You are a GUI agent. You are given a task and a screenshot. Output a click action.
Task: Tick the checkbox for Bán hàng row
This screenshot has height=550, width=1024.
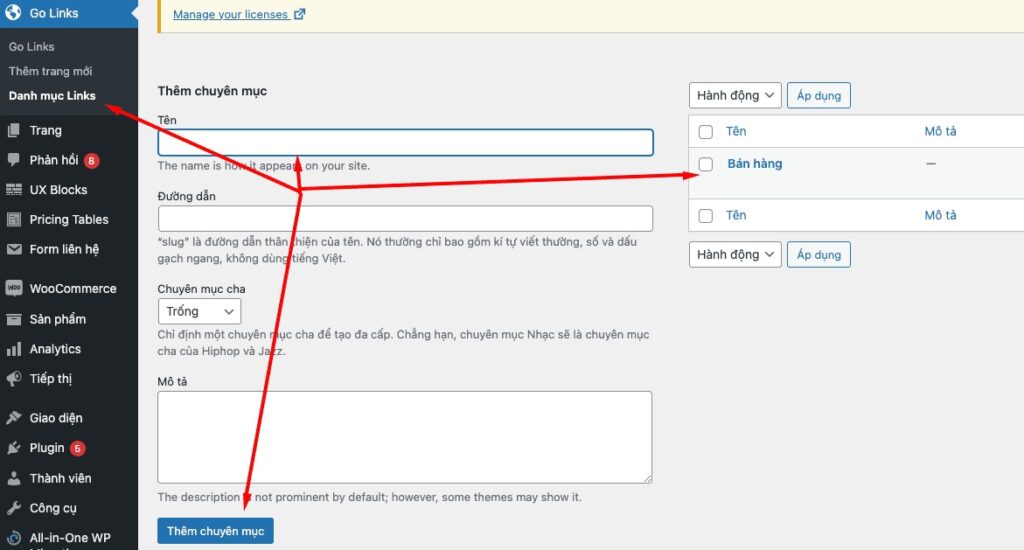706,164
